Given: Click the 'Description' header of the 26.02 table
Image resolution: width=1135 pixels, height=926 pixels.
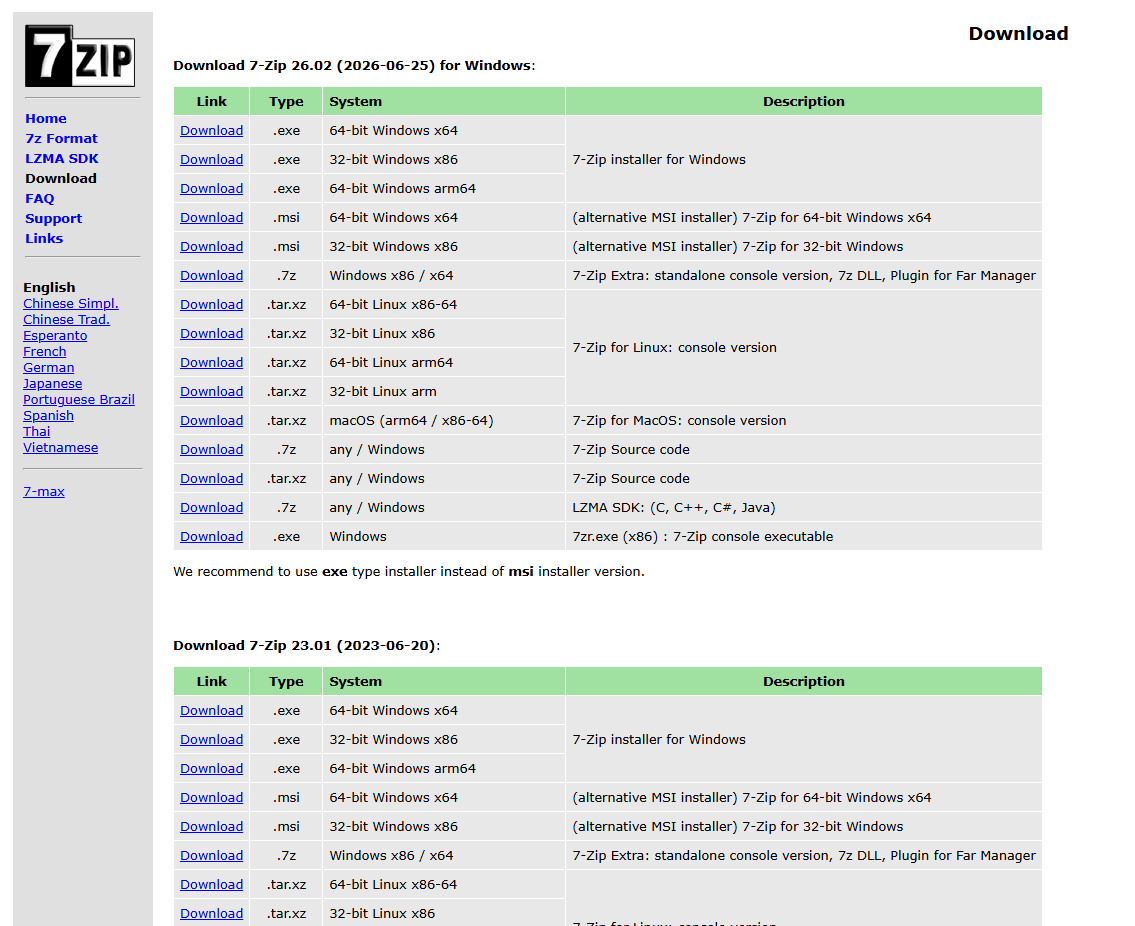Looking at the screenshot, I should click(x=803, y=101).
